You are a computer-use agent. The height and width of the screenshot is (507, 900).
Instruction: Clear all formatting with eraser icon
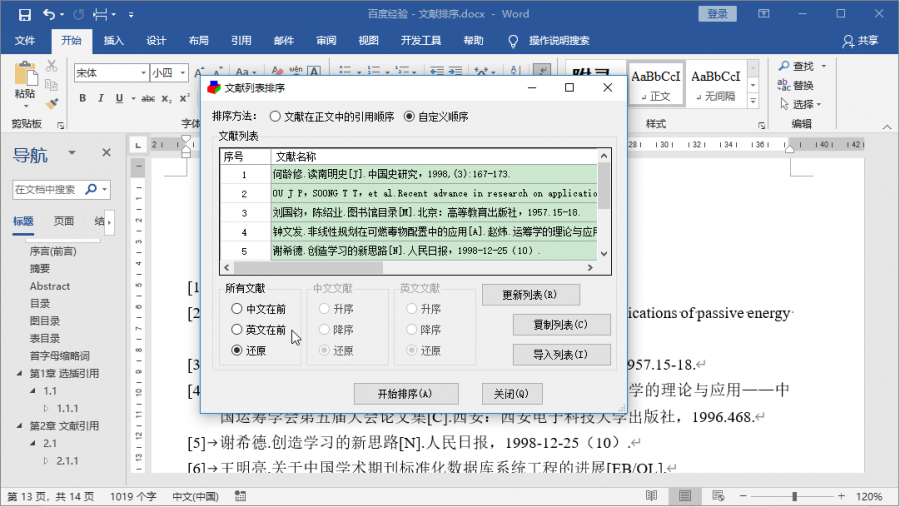click(x=278, y=71)
